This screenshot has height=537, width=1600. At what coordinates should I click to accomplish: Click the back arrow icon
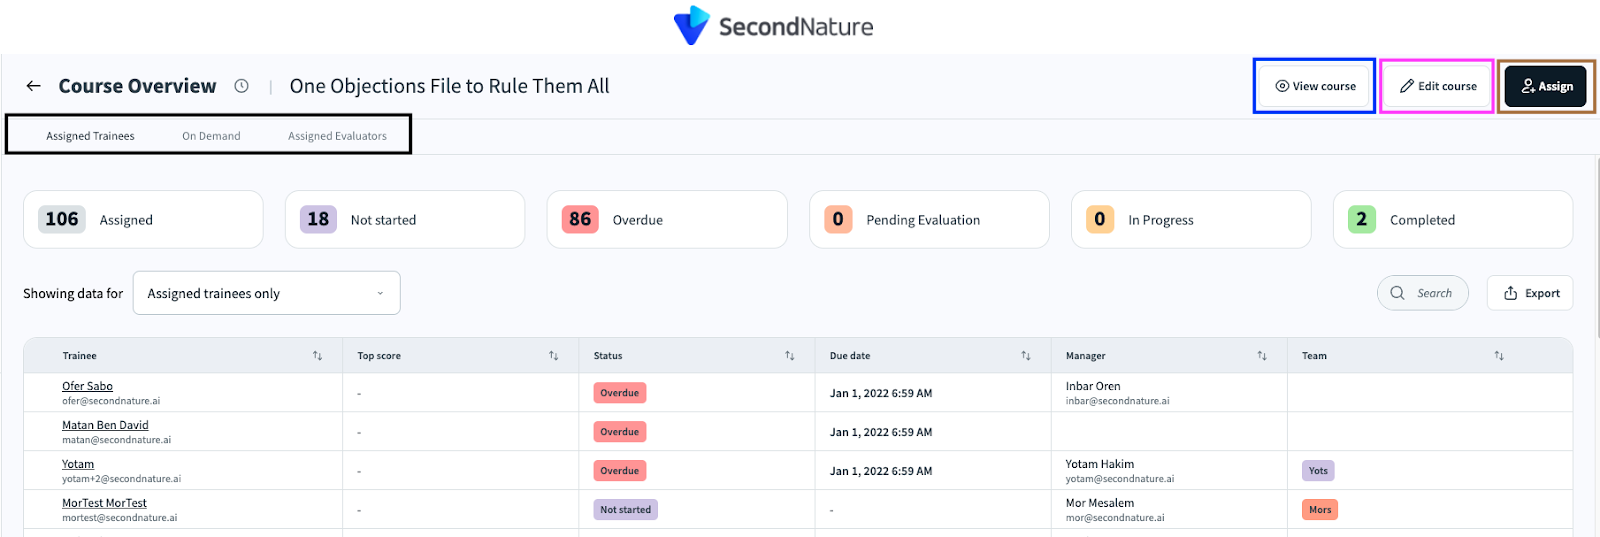click(34, 86)
